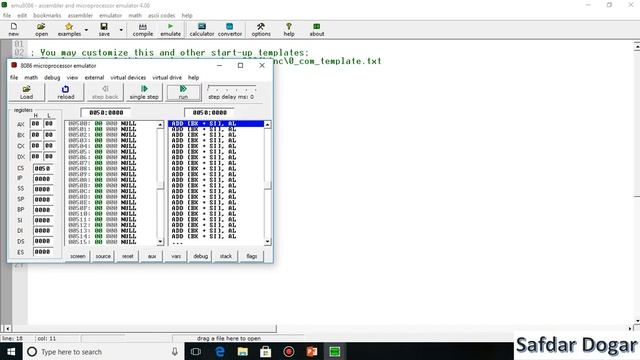The image size is (640, 360).
Task: Open the virtual devices menu
Action: [128, 78]
